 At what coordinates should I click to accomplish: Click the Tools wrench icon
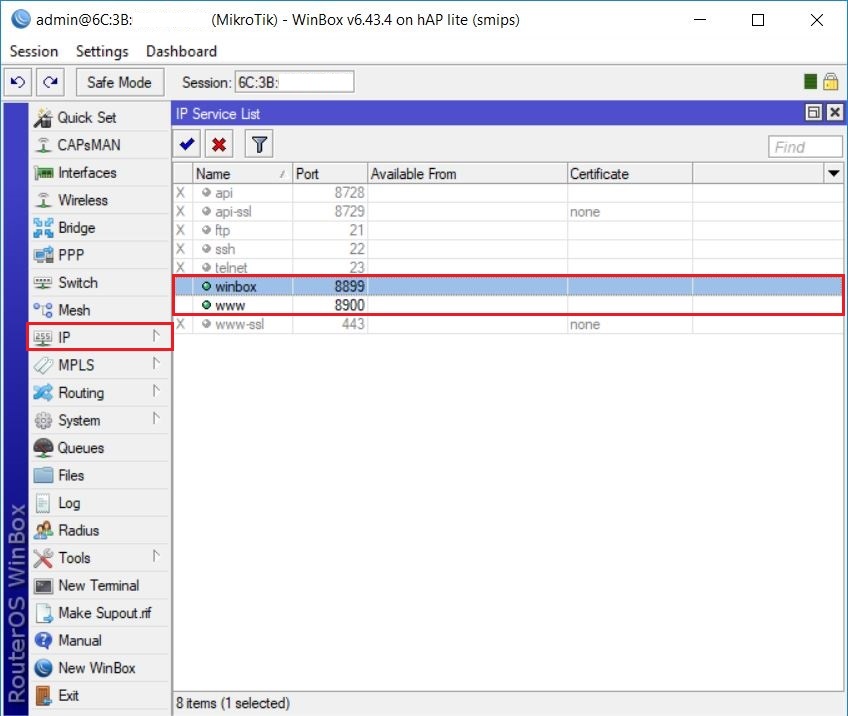(x=43, y=558)
